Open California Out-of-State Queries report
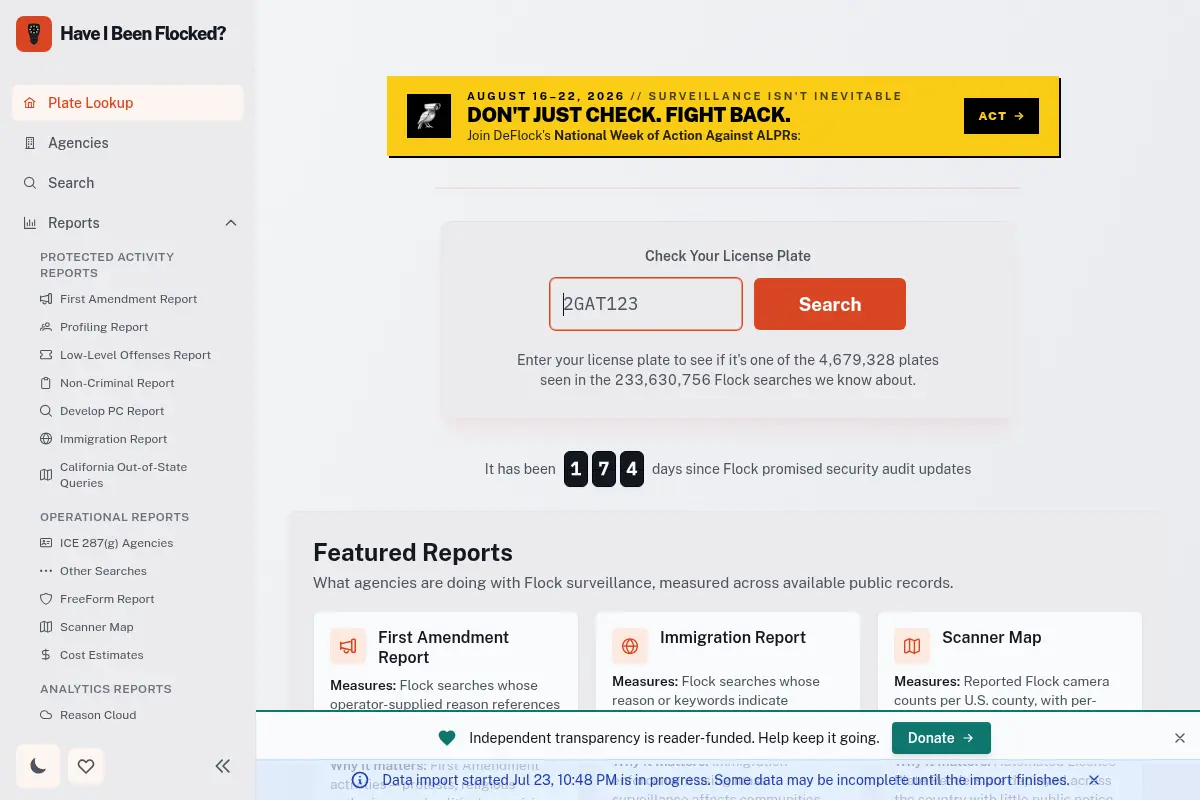The image size is (1200, 800). click(x=123, y=475)
